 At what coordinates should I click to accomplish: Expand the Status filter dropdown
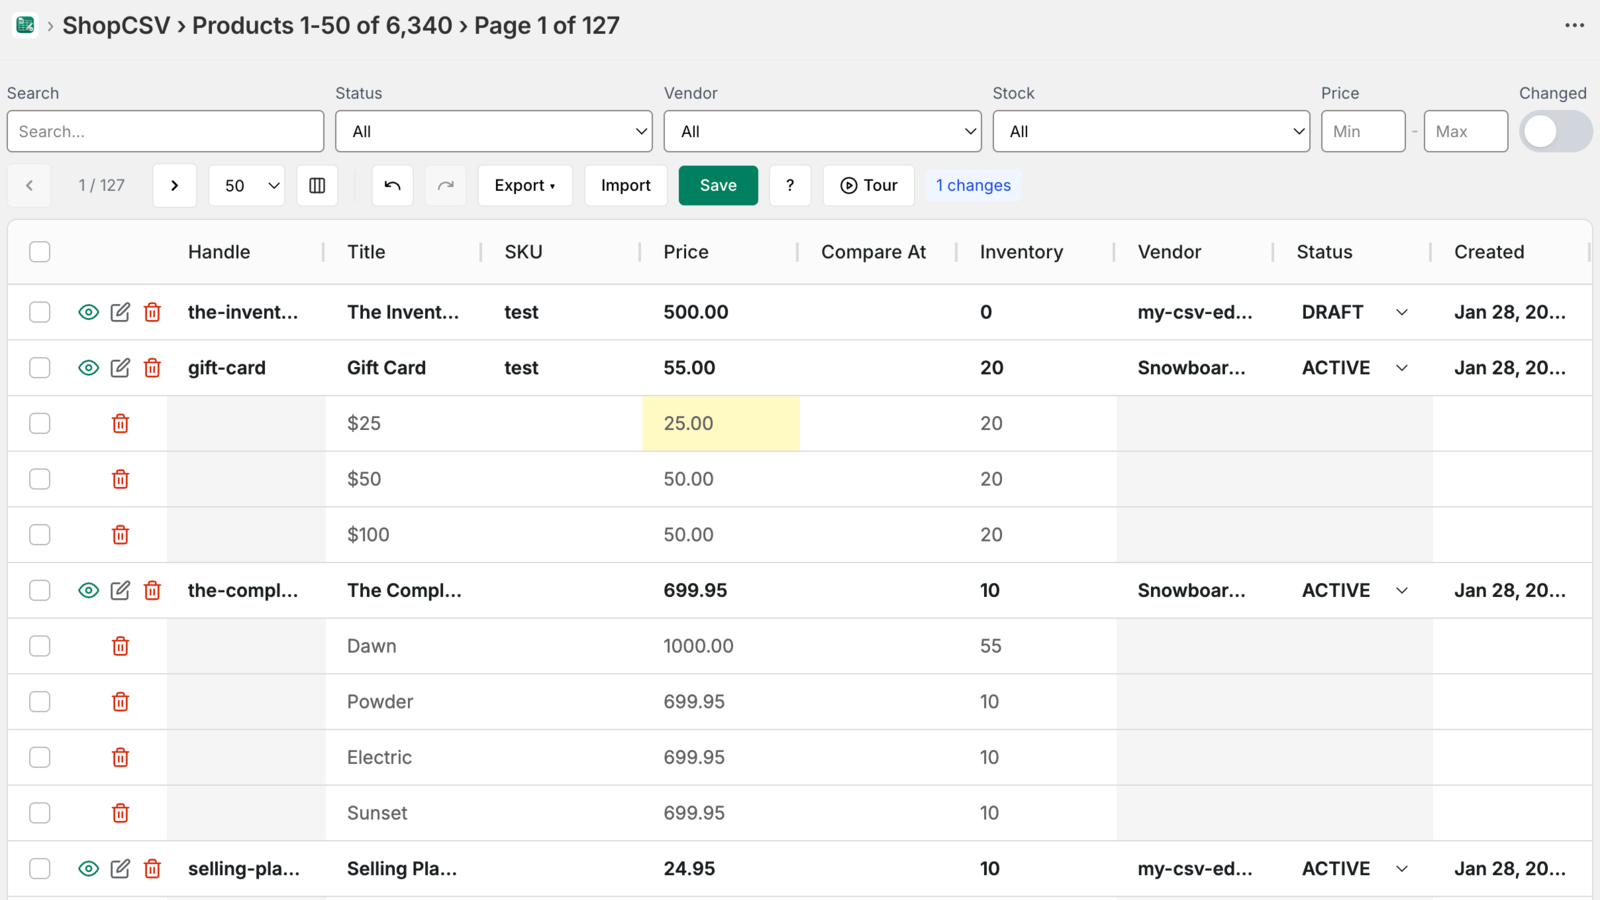coord(493,132)
